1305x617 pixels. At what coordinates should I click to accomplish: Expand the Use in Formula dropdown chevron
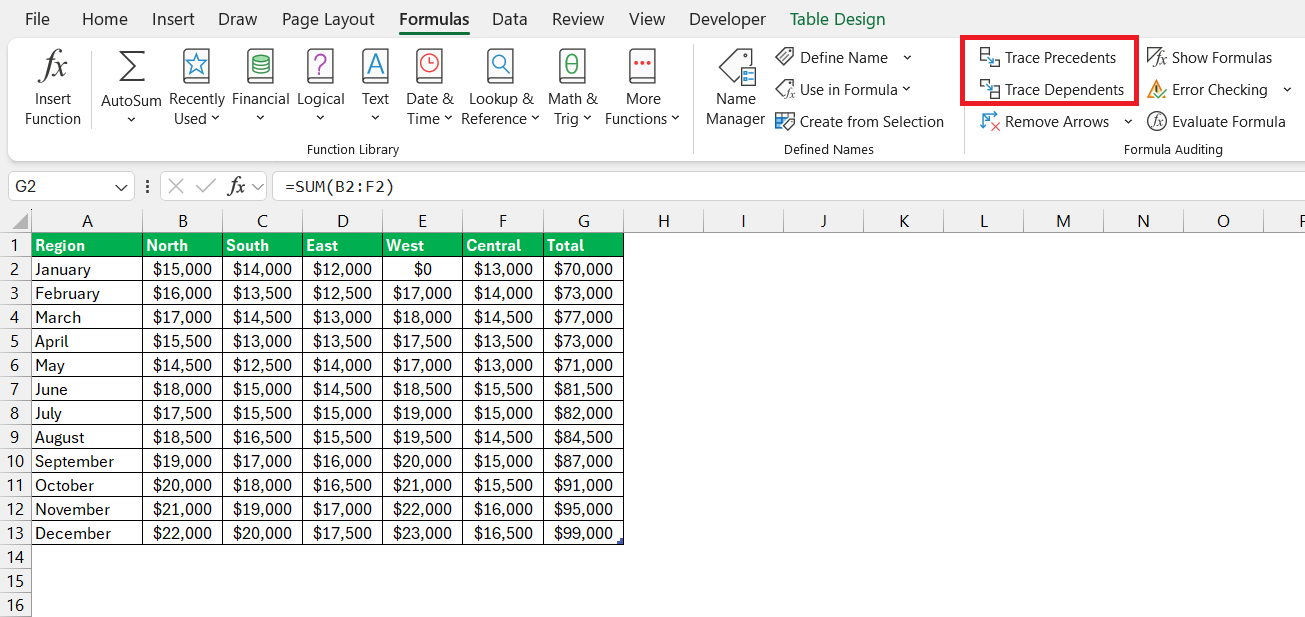[906, 89]
